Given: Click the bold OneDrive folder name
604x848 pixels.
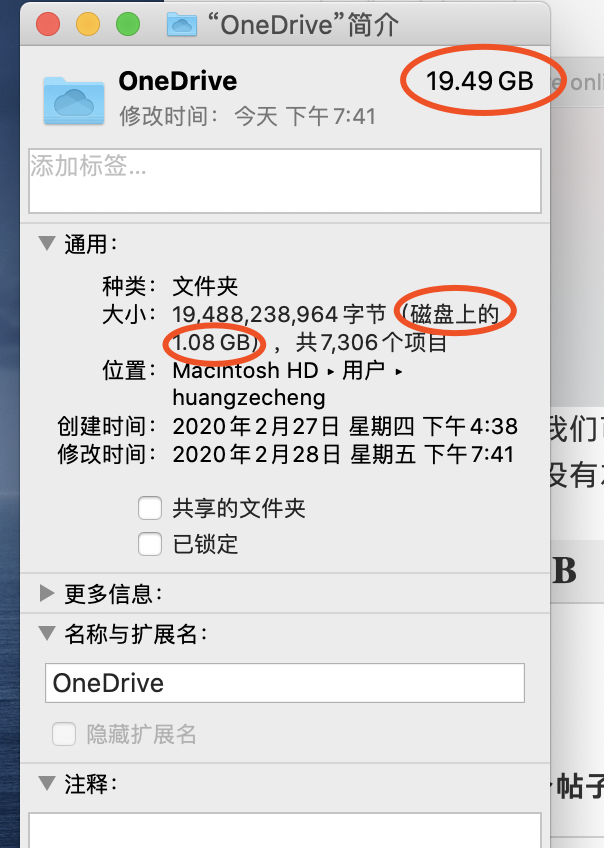Looking at the screenshot, I should point(177,81).
